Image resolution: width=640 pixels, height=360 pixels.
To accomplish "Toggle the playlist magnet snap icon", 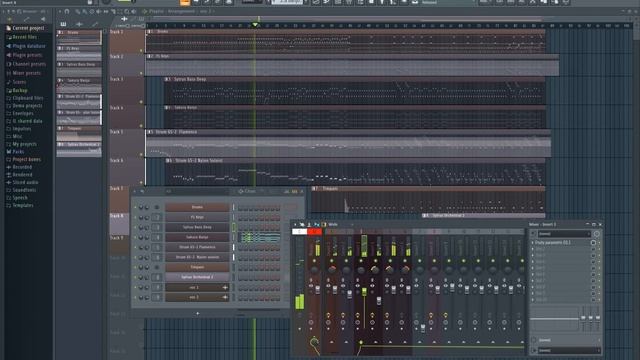I will (67, 11).
